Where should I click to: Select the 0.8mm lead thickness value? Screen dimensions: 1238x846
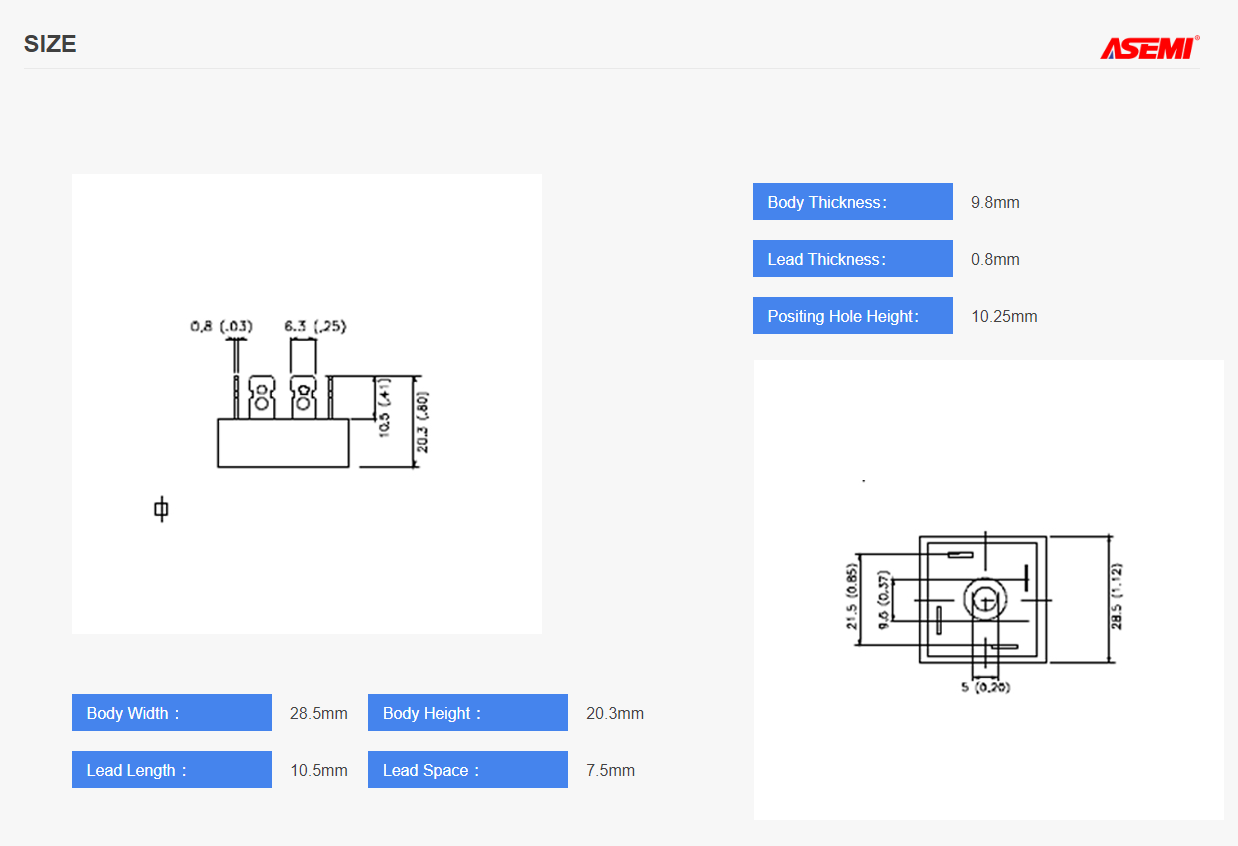pos(995,259)
